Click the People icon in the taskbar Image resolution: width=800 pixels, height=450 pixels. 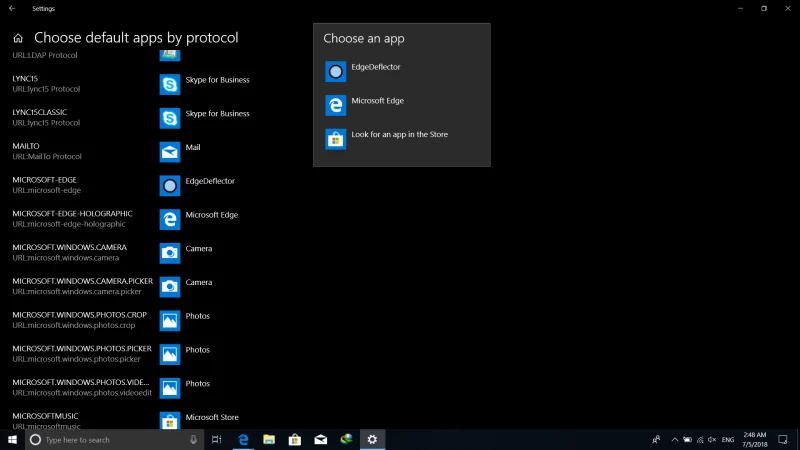656,439
